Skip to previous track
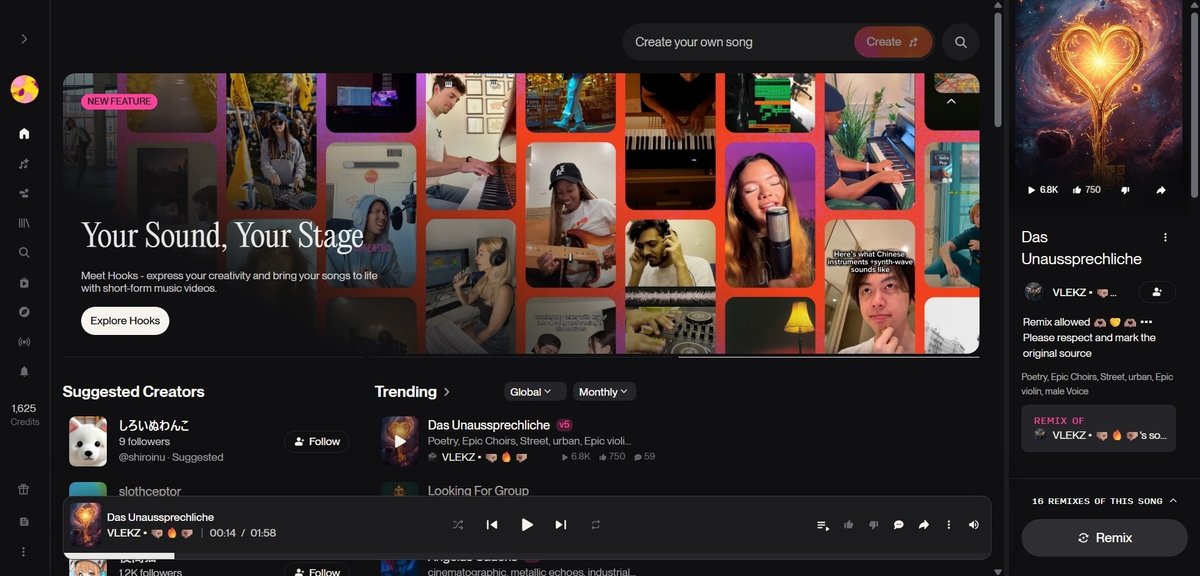1200x576 pixels. tap(492, 525)
